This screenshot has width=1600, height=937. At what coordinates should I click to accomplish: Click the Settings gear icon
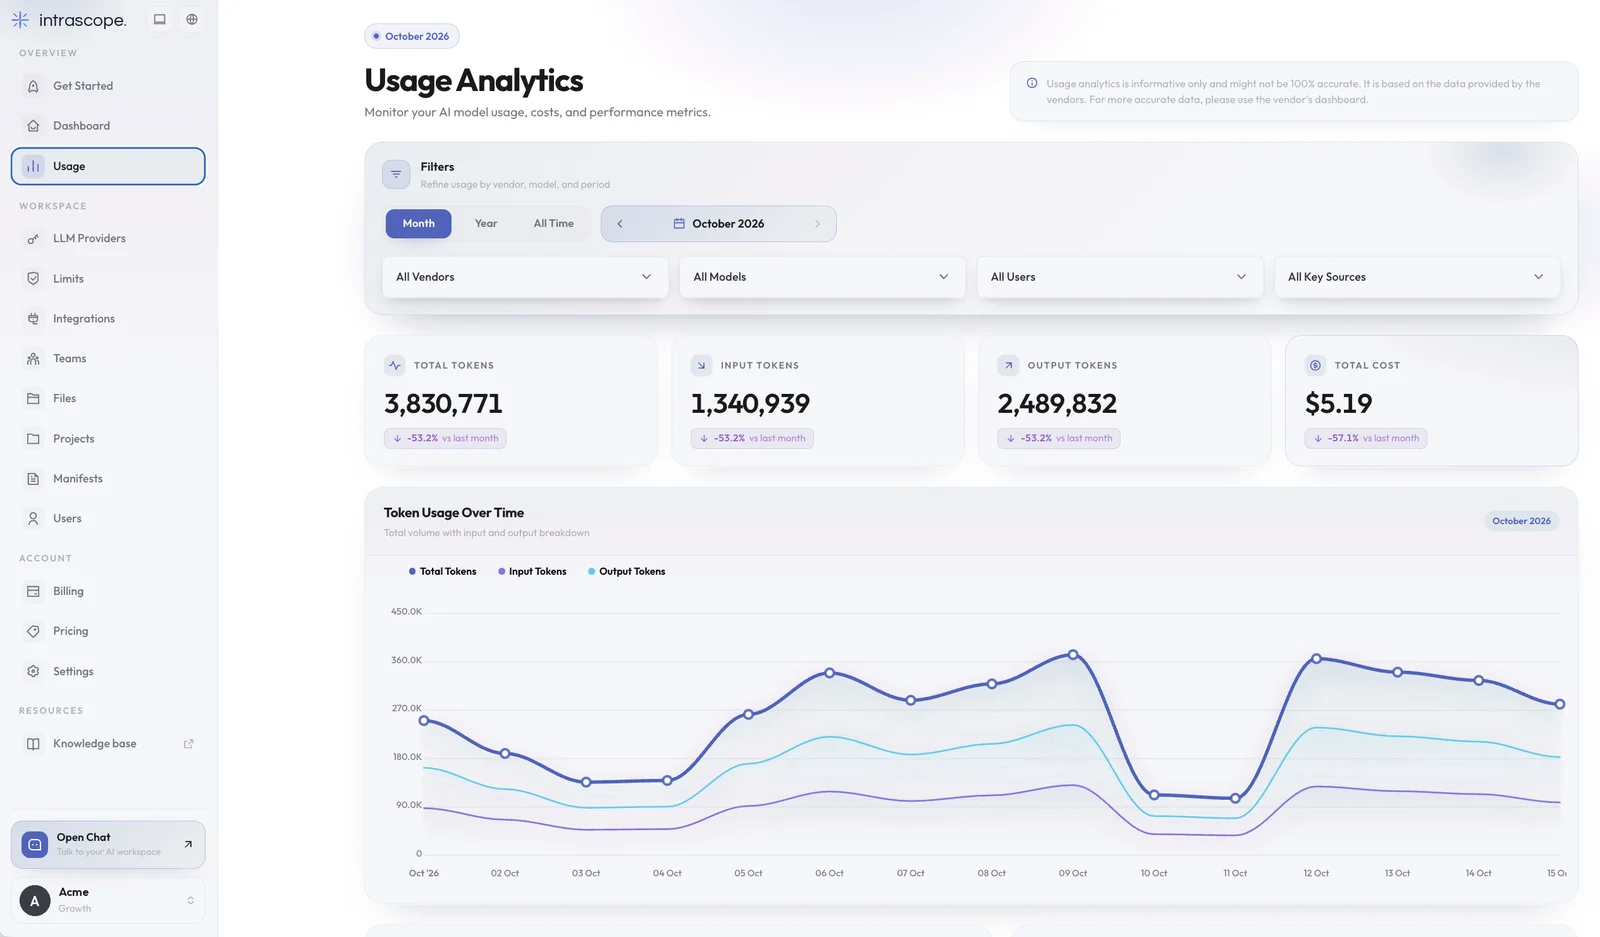coord(33,671)
